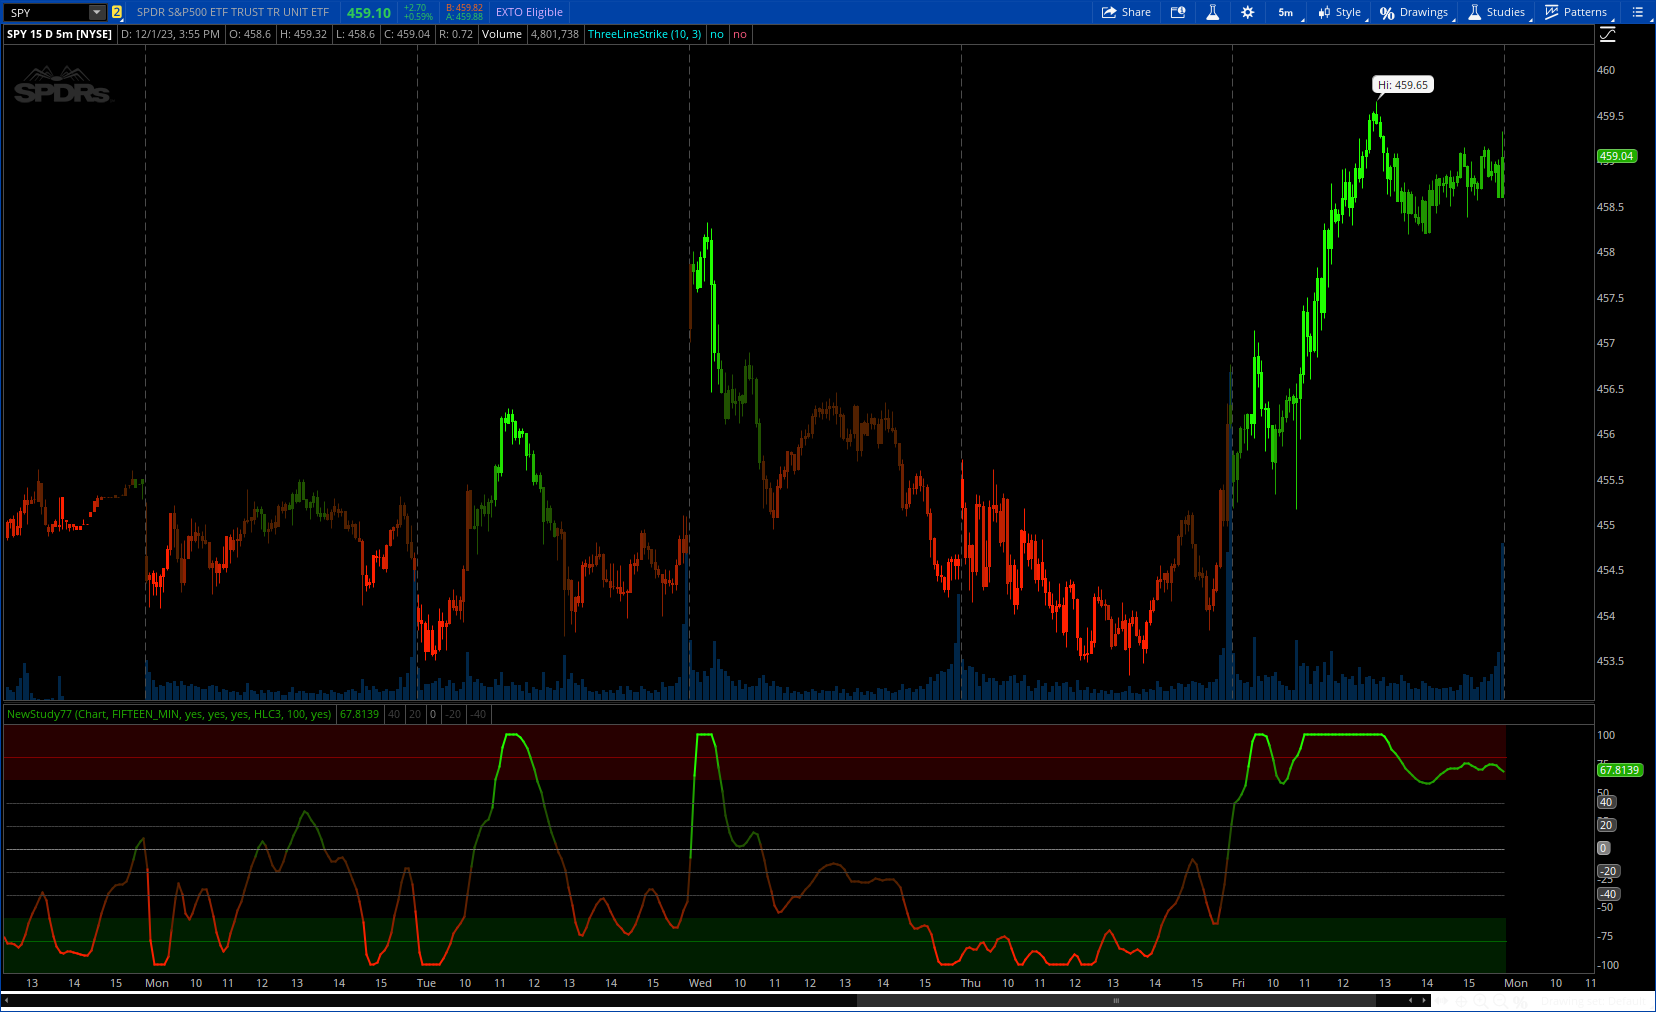Click the red 'no' value after ThreeLineStrike
The image size is (1656, 1012).
pos(740,34)
